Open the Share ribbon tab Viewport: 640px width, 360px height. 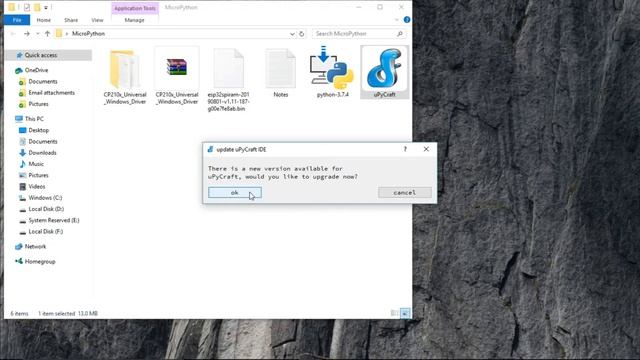pyautogui.click(x=71, y=20)
